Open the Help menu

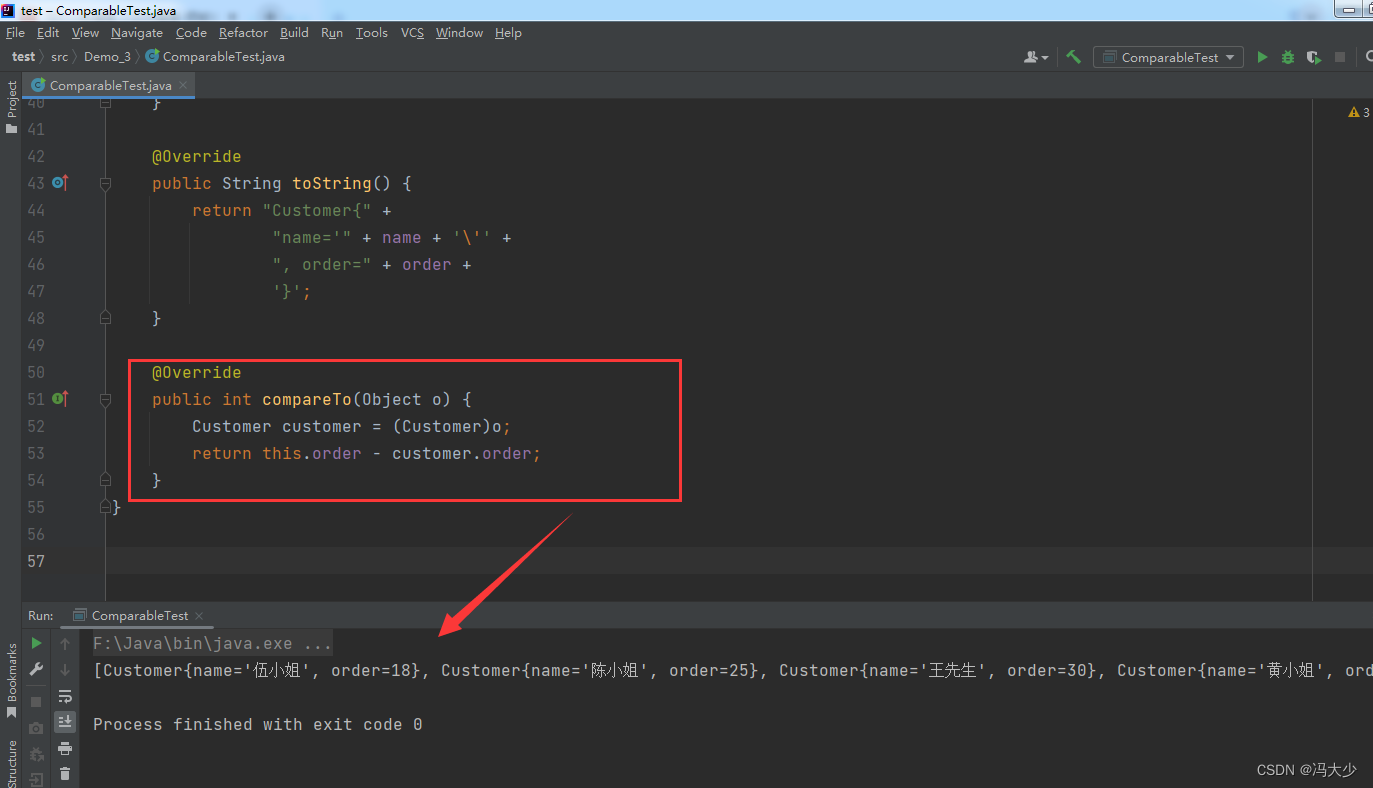[x=508, y=32]
